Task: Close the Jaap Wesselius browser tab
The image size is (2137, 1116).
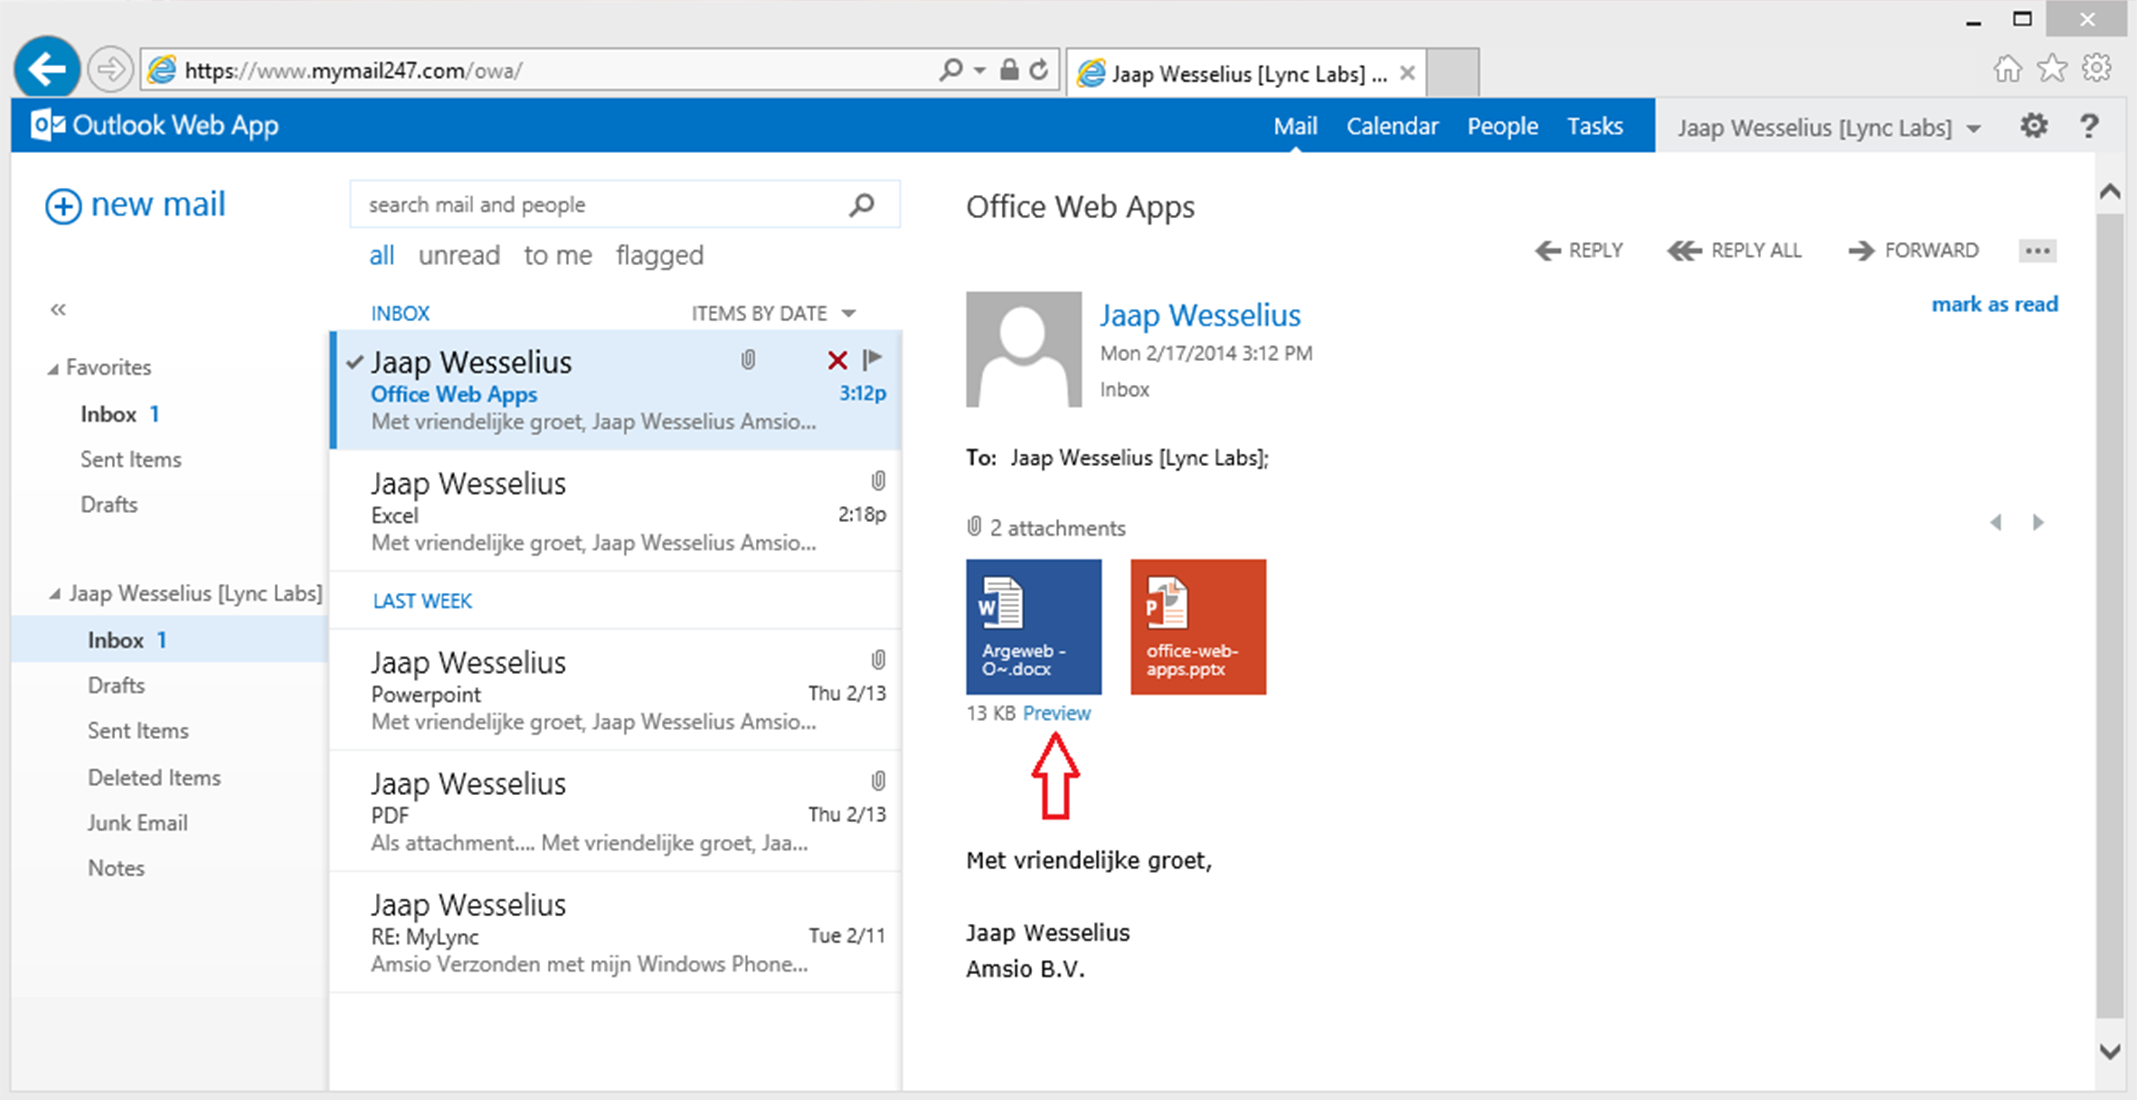Action: [1407, 73]
